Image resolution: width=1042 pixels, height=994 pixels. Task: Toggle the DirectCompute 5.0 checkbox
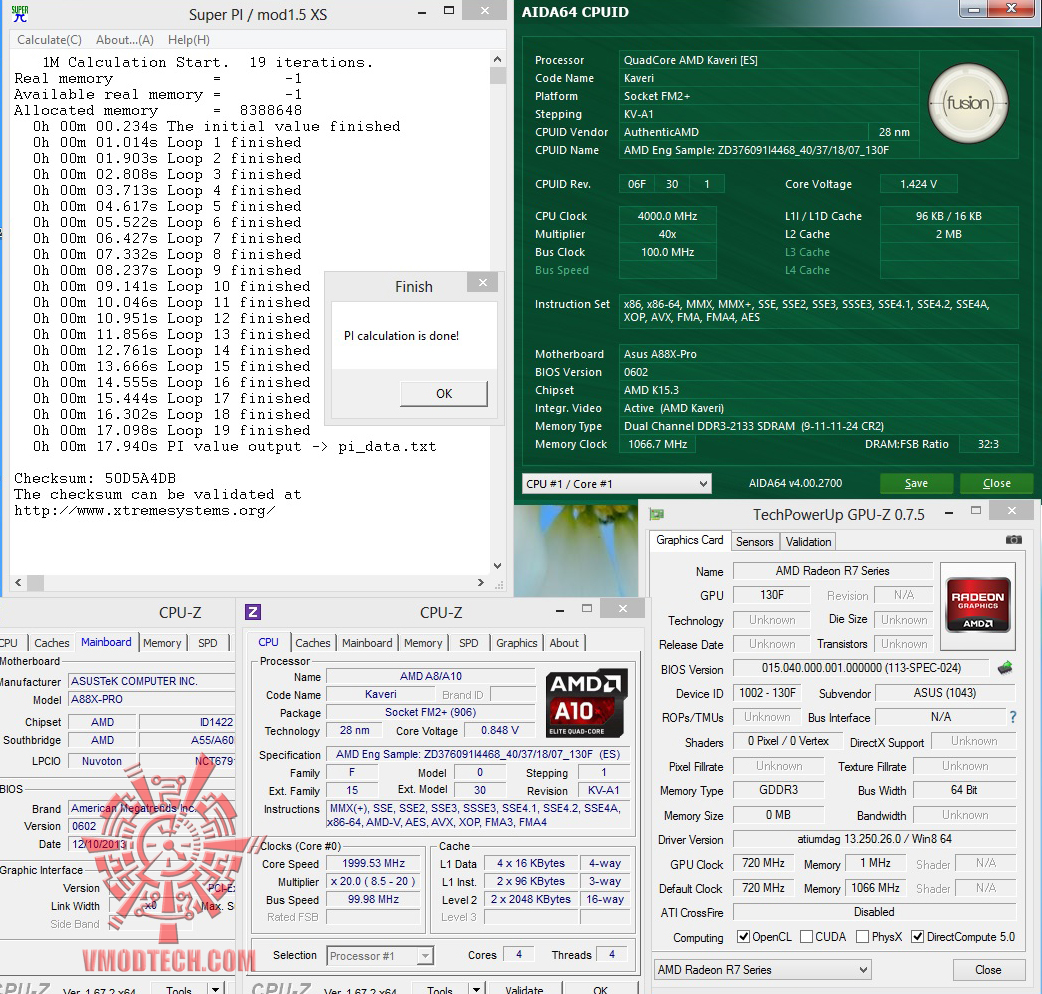point(918,937)
